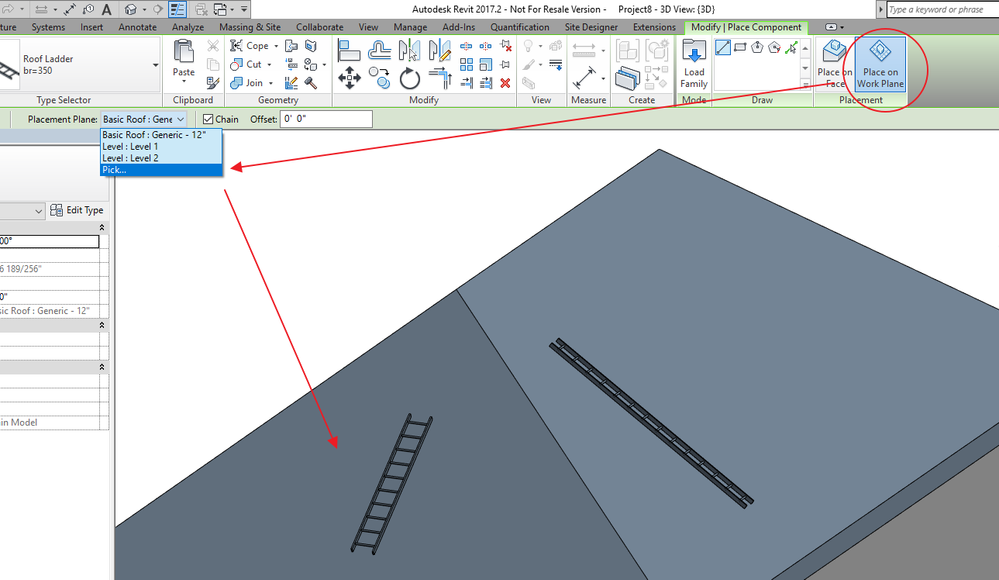Click the Rotate tool icon
Viewport: 999px width, 580px height.
pos(409,79)
